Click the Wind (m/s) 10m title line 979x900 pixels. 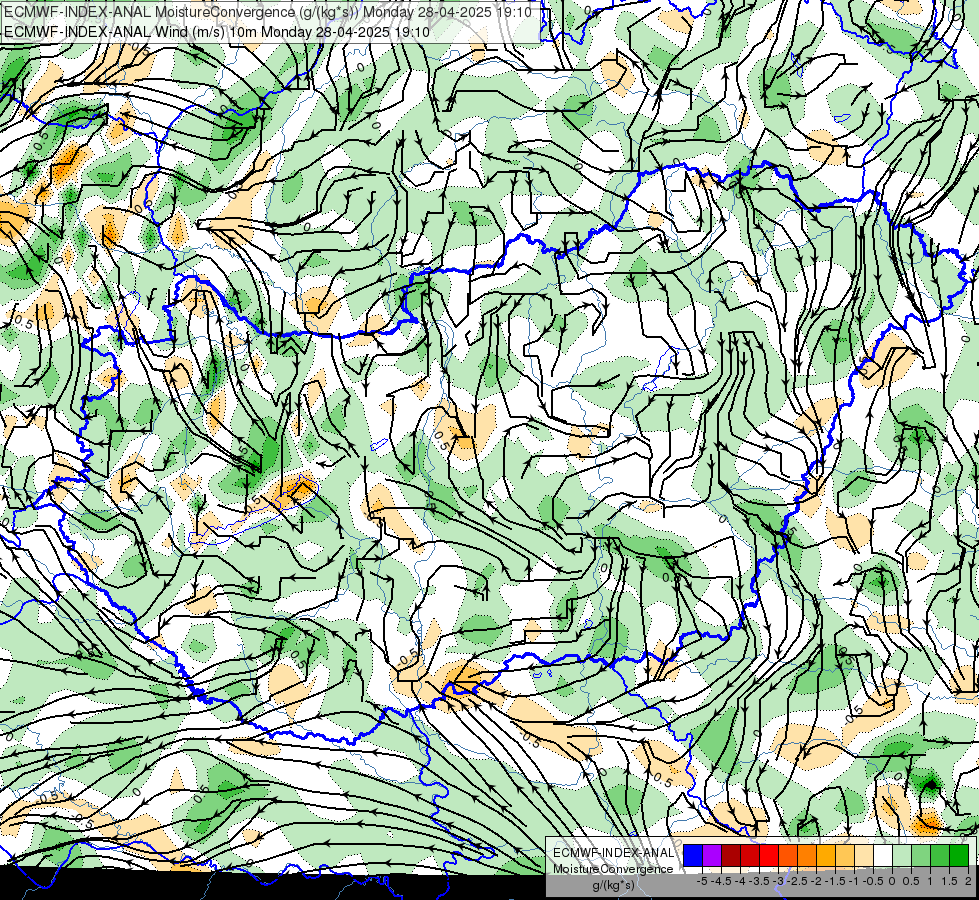tap(217, 31)
